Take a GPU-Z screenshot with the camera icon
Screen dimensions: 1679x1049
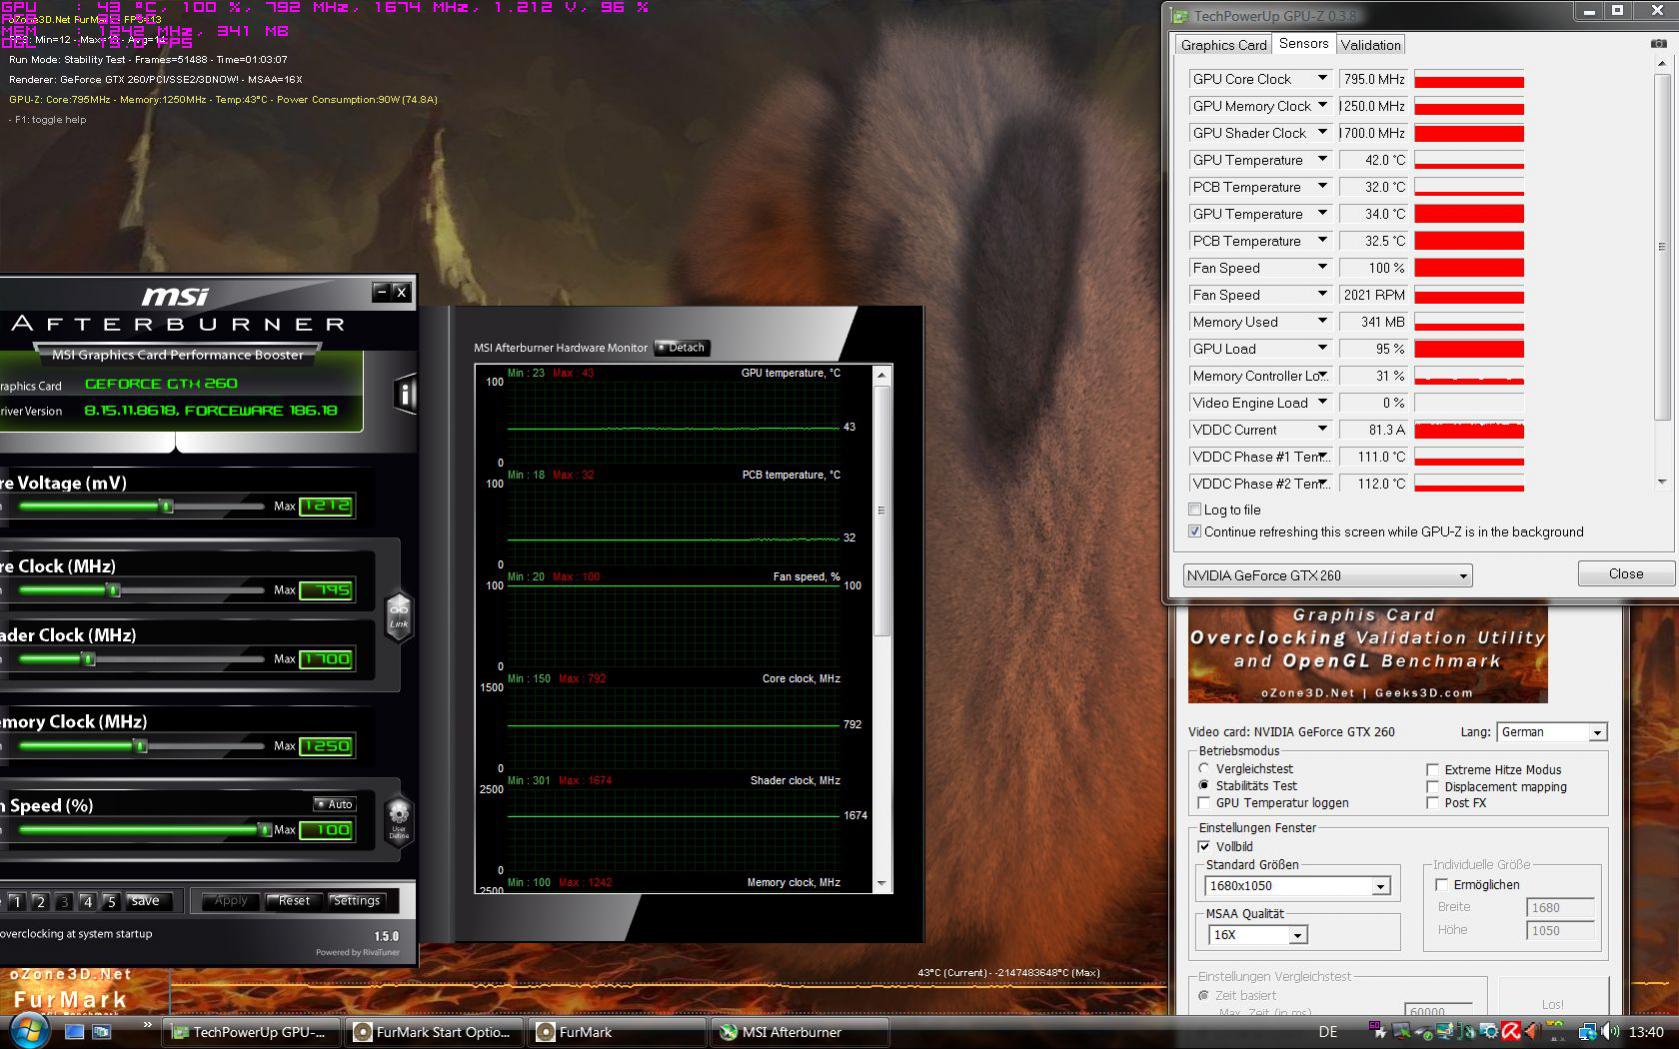tap(1659, 44)
